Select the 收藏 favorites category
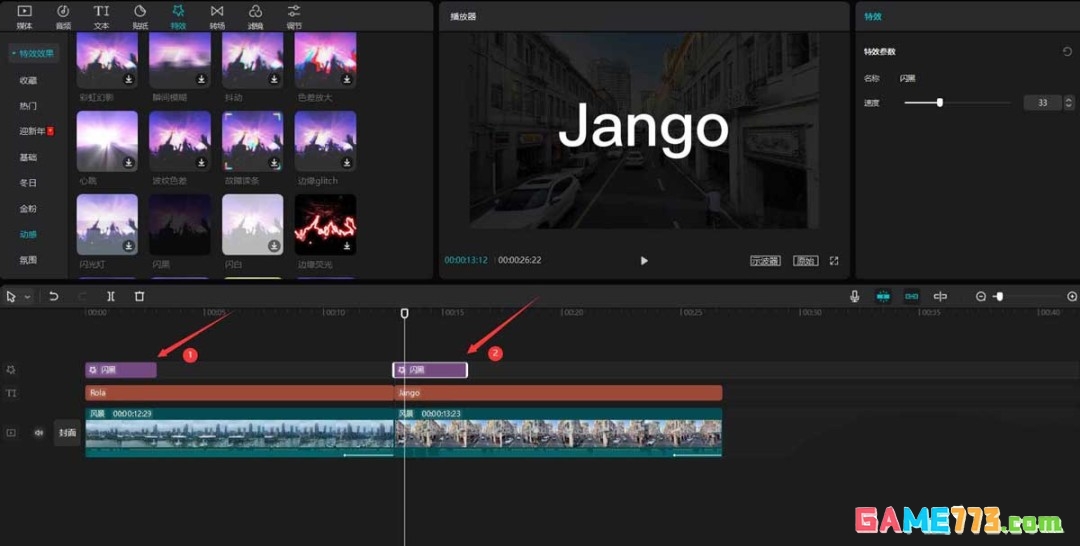1080x546 pixels. pos(28,81)
